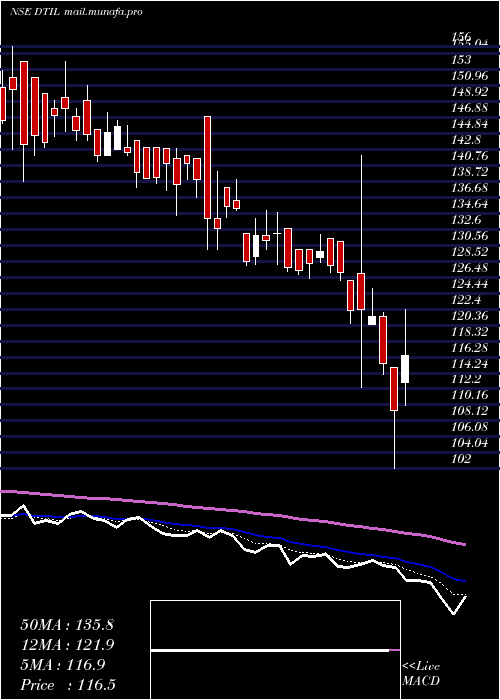500x700 pixels.
Task: Click the pink 50MA line
Action: click(232, 511)
